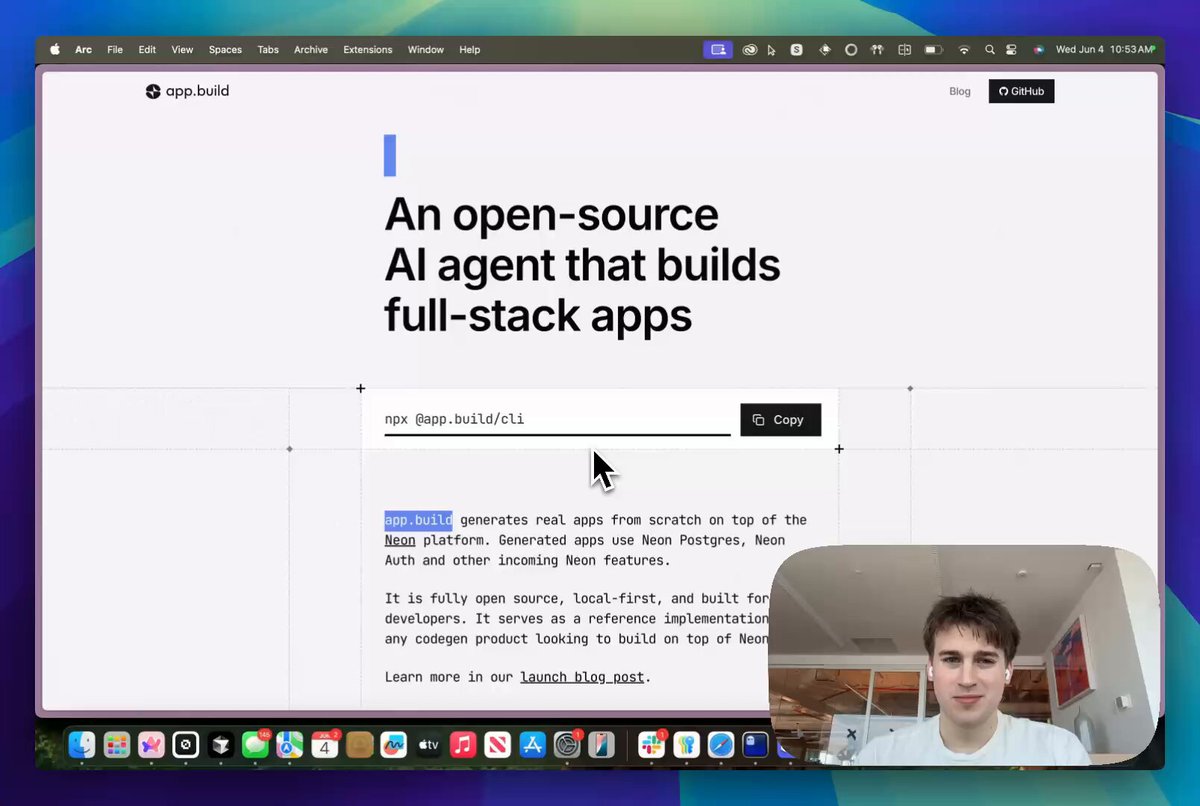Follow the Neon platform link
This screenshot has width=1200, height=806.
pyautogui.click(x=400, y=540)
